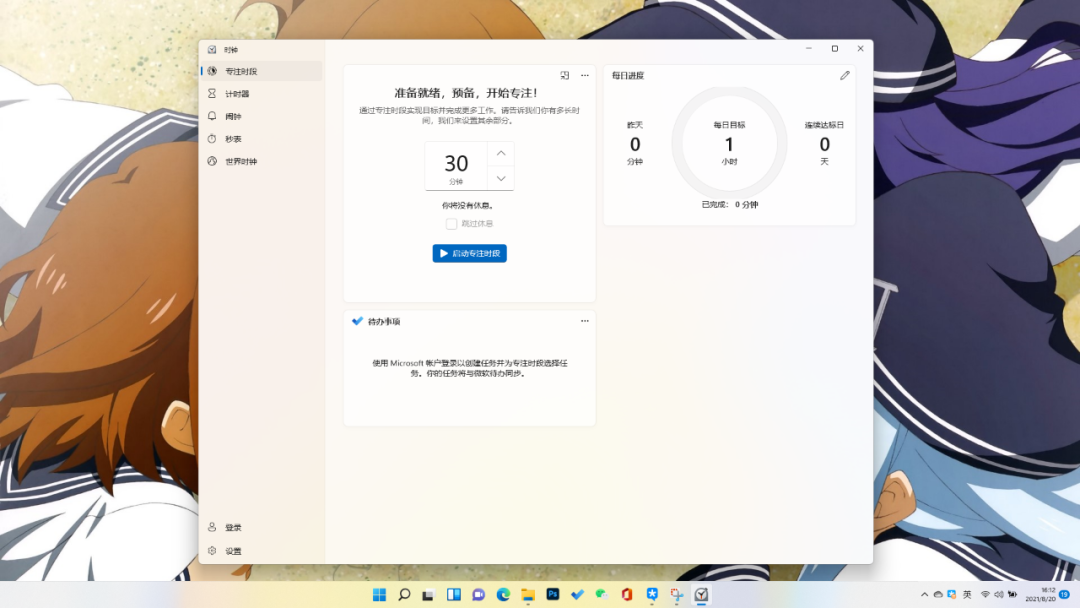Open Office from taskbar
This screenshot has width=1080, height=608.
click(x=627, y=594)
